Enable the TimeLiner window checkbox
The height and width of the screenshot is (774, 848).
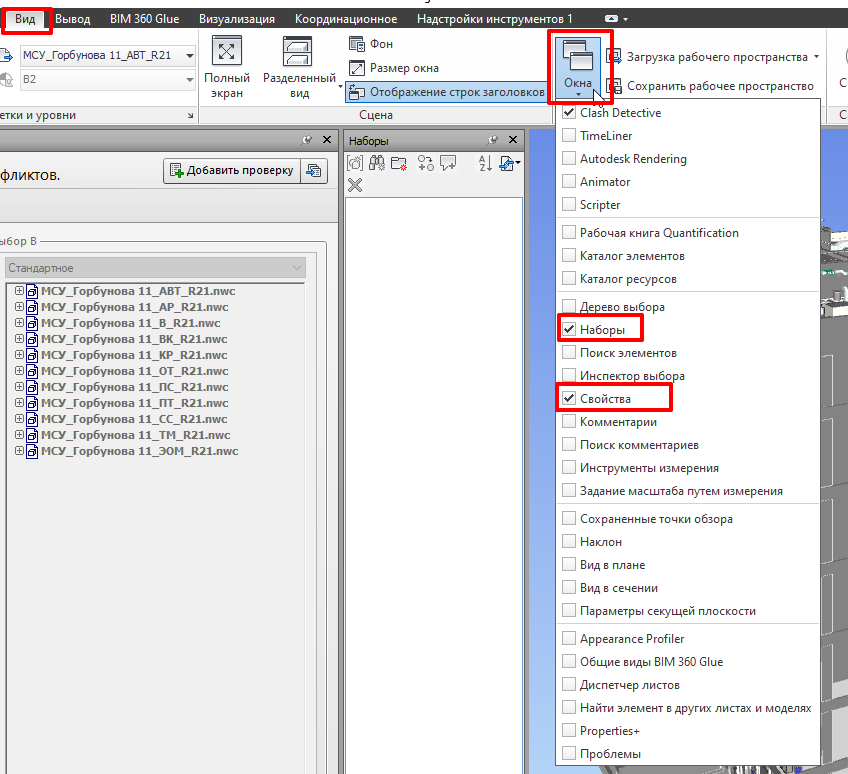[569, 136]
